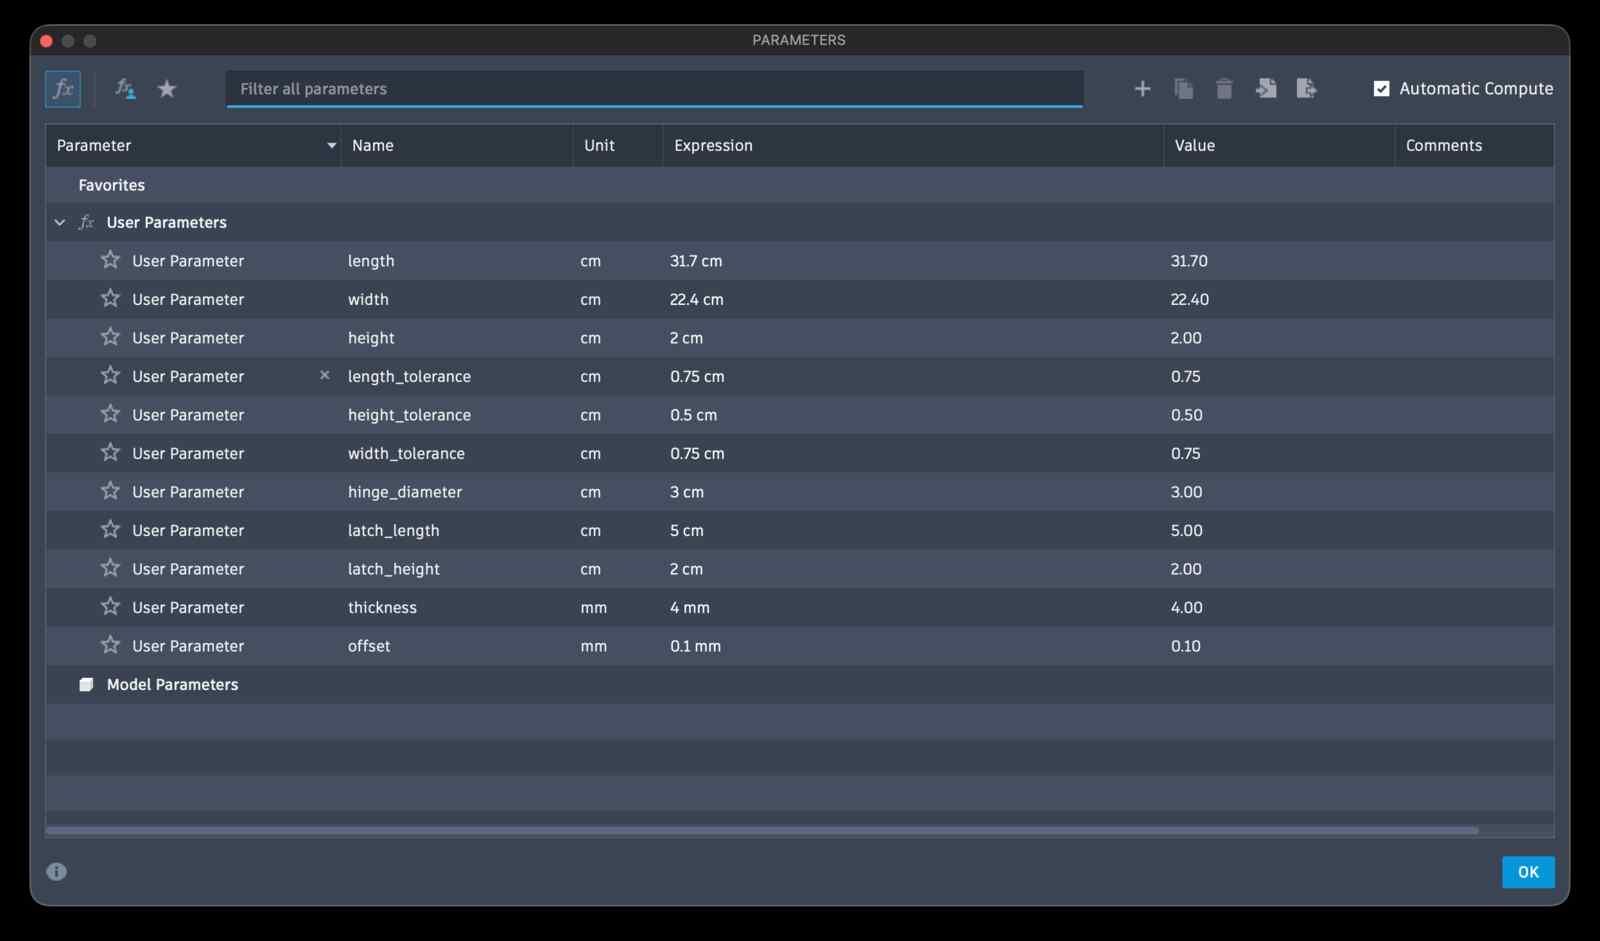Click the fx all-parameters view icon
The width and height of the screenshot is (1600, 941).
coord(63,89)
